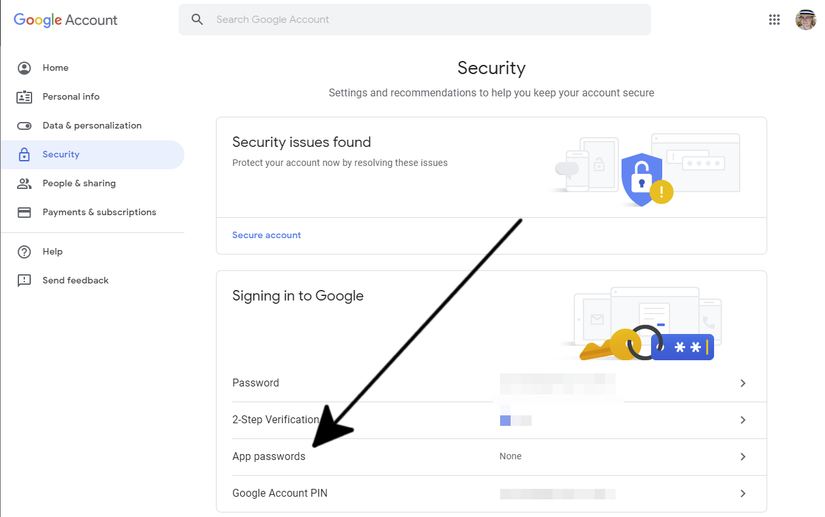Expand the App passwords chevron
Image resolution: width=825 pixels, height=517 pixels.
(x=743, y=457)
